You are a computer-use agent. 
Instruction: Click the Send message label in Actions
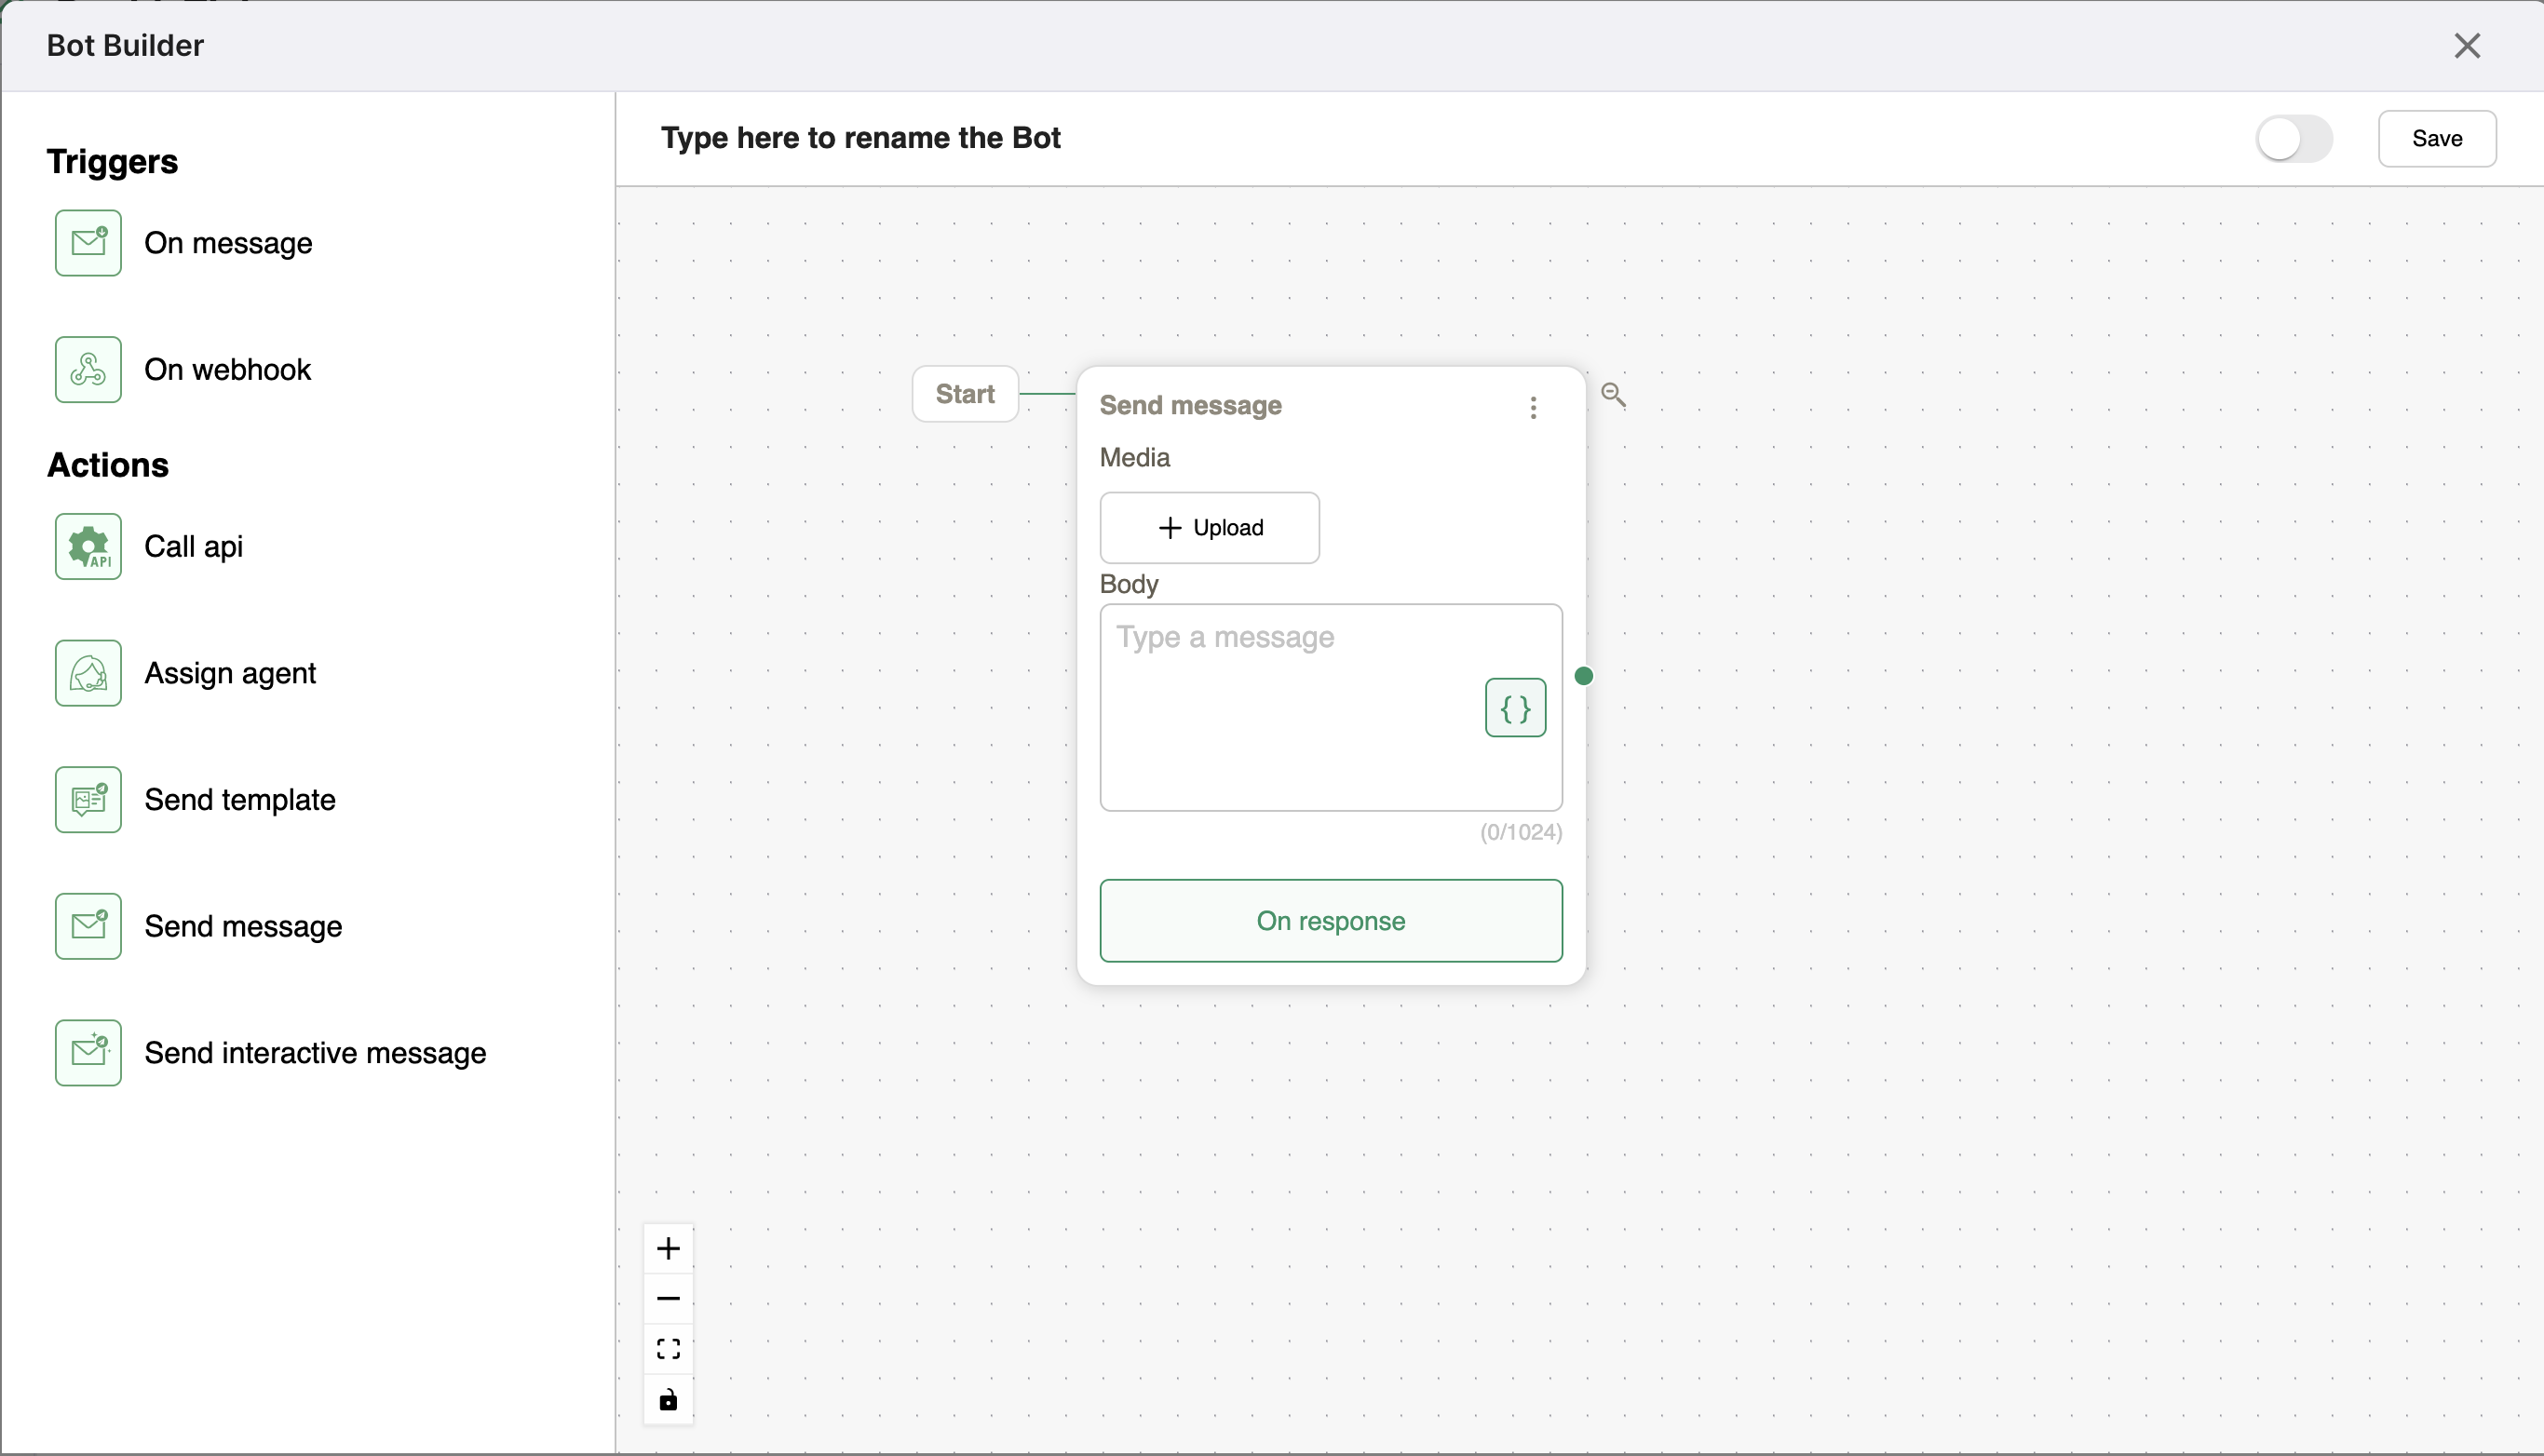tap(243, 926)
